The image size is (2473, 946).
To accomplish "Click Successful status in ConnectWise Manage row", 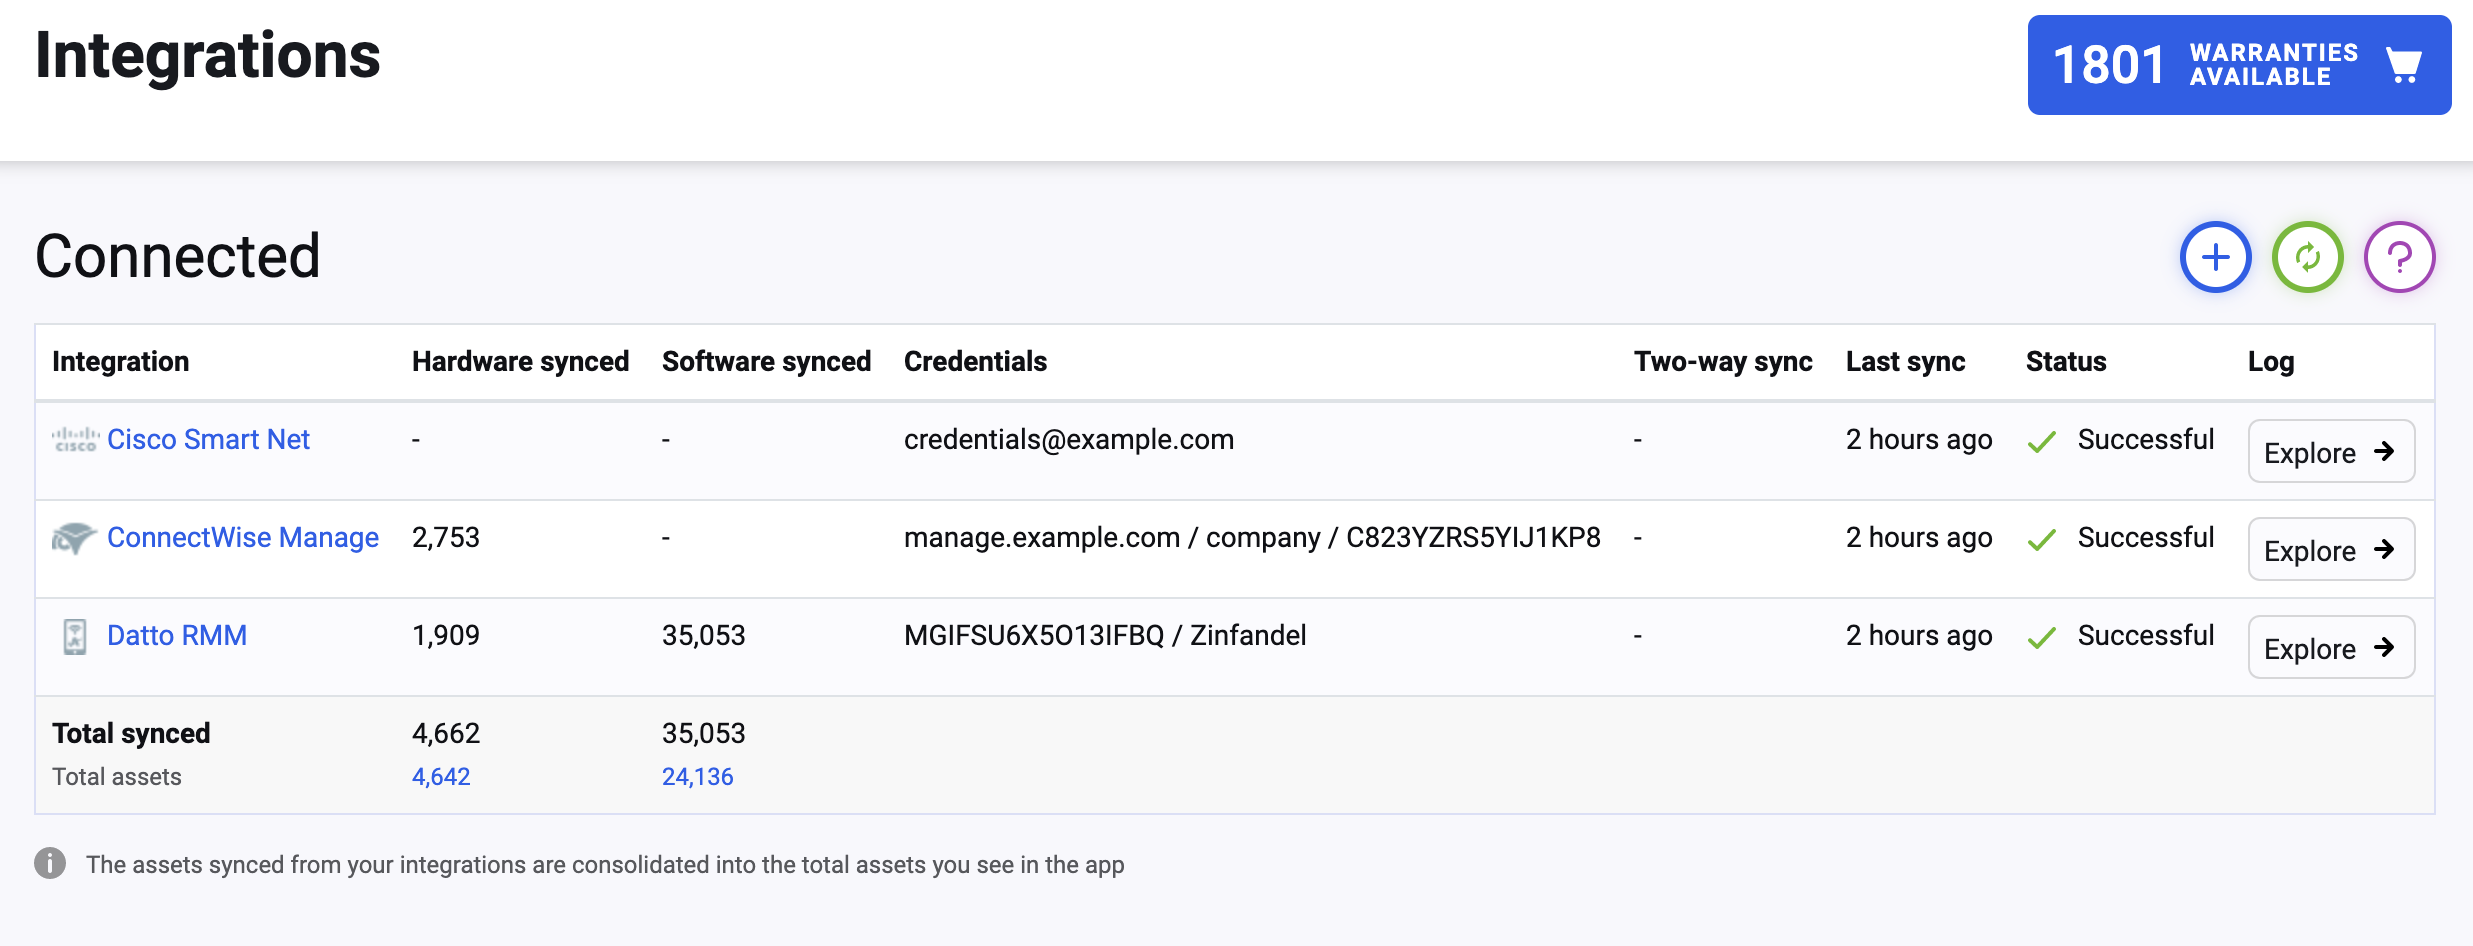I will tap(2145, 537).
